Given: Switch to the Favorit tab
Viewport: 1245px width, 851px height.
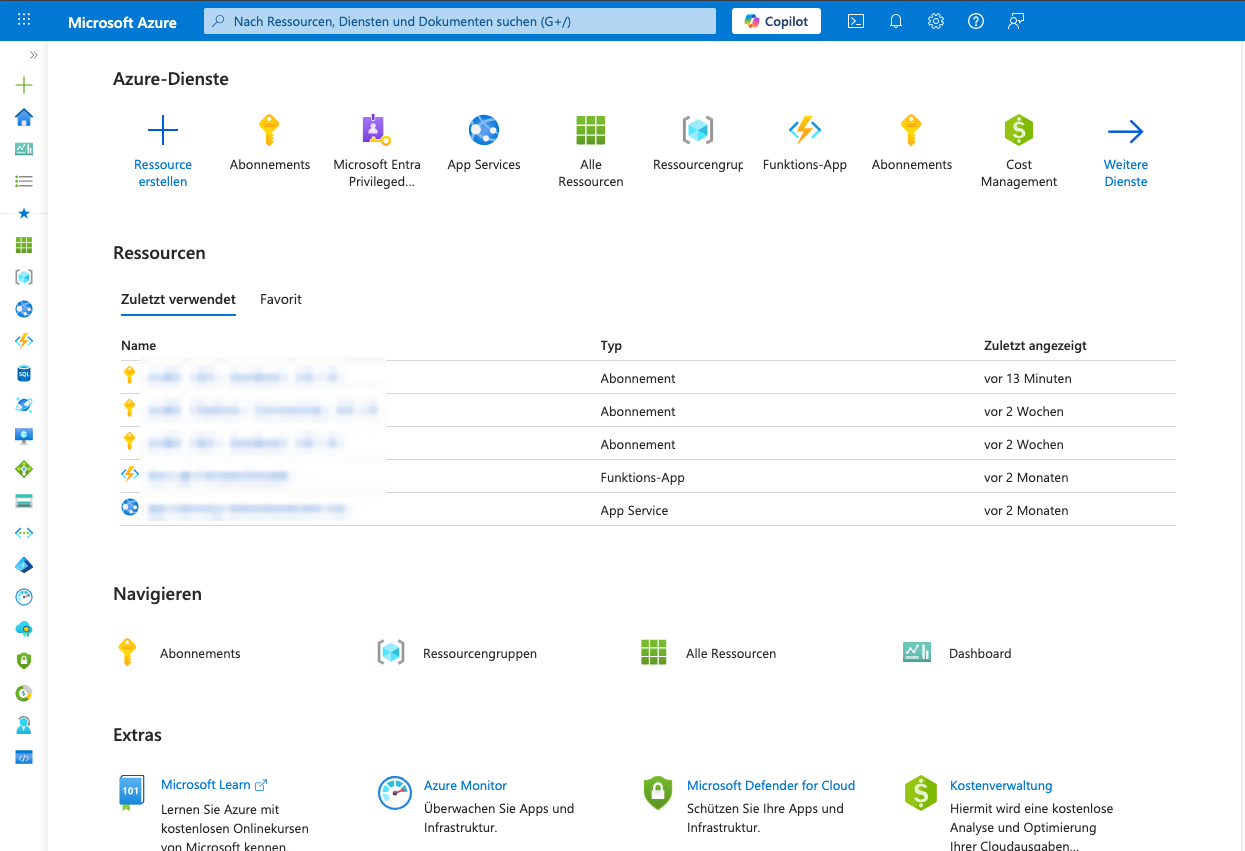Looking at the screenshot, I should tap(280, 299).
